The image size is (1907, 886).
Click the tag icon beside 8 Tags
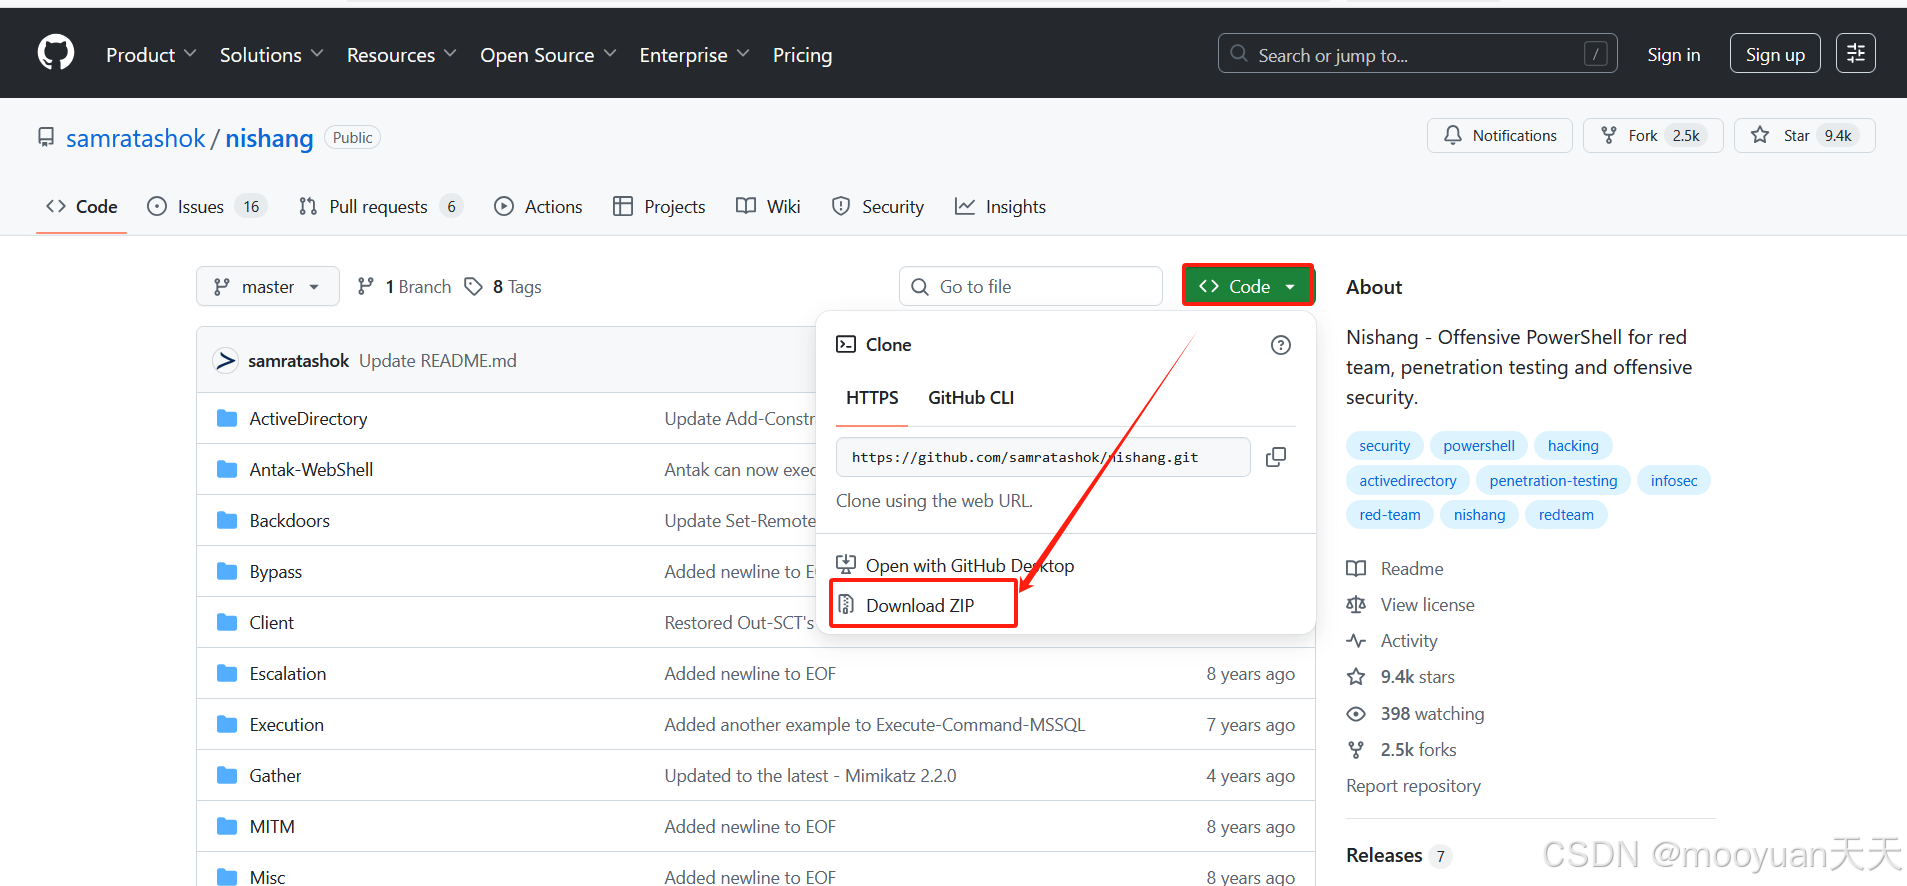point(473,287)
